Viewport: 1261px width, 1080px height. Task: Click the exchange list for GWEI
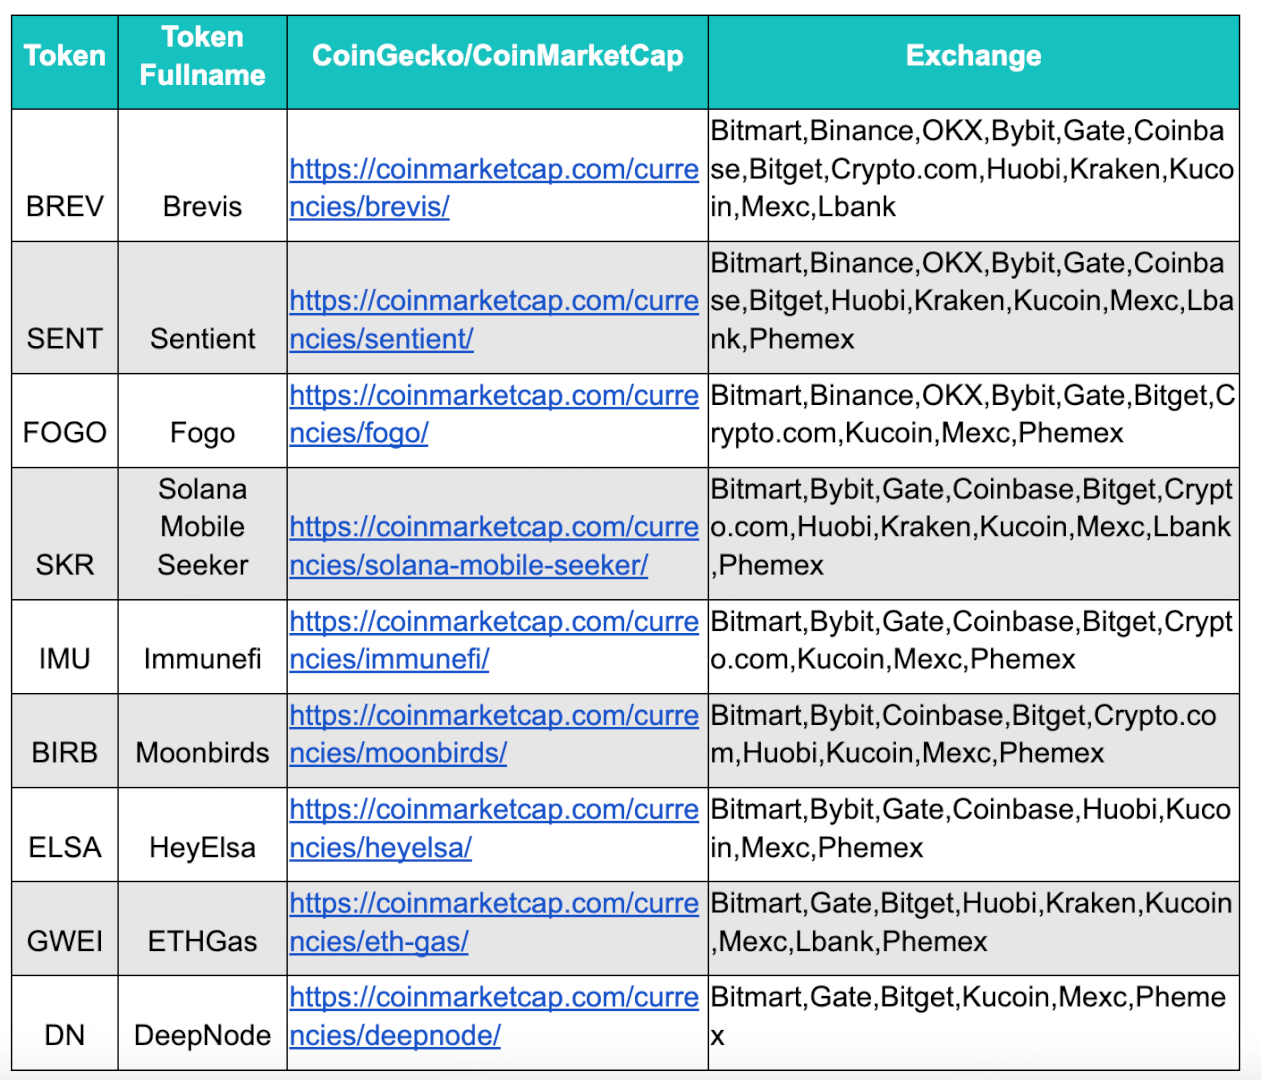coord(972,923)
